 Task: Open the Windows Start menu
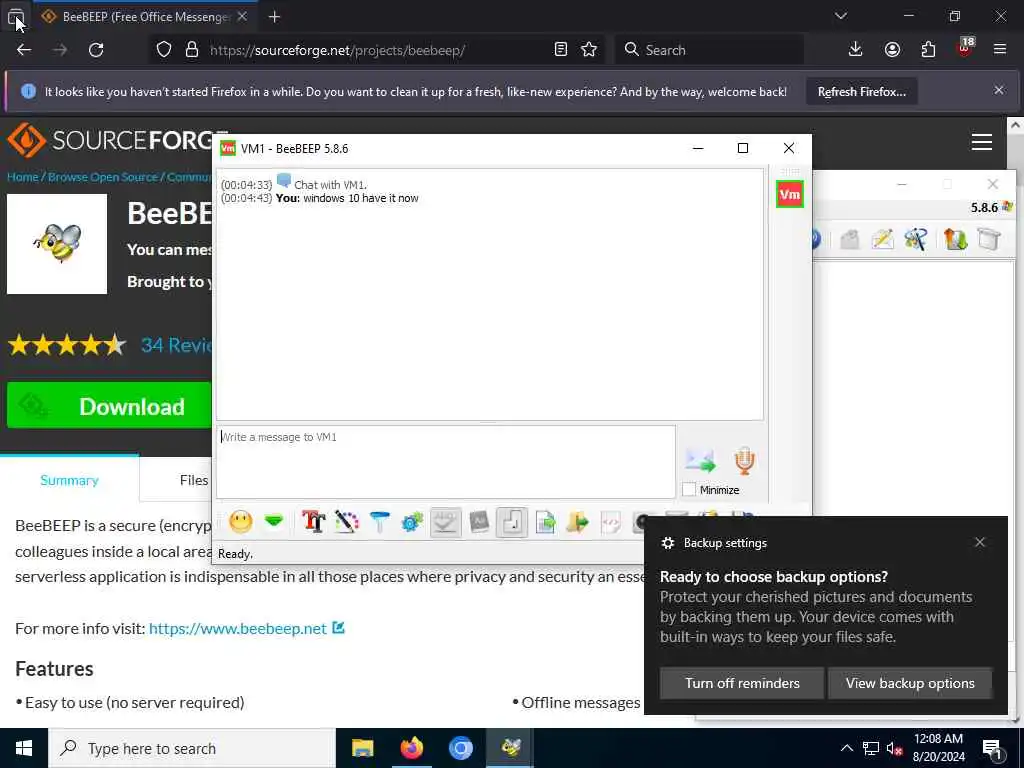pyautogui.click(x=24, y=748)
